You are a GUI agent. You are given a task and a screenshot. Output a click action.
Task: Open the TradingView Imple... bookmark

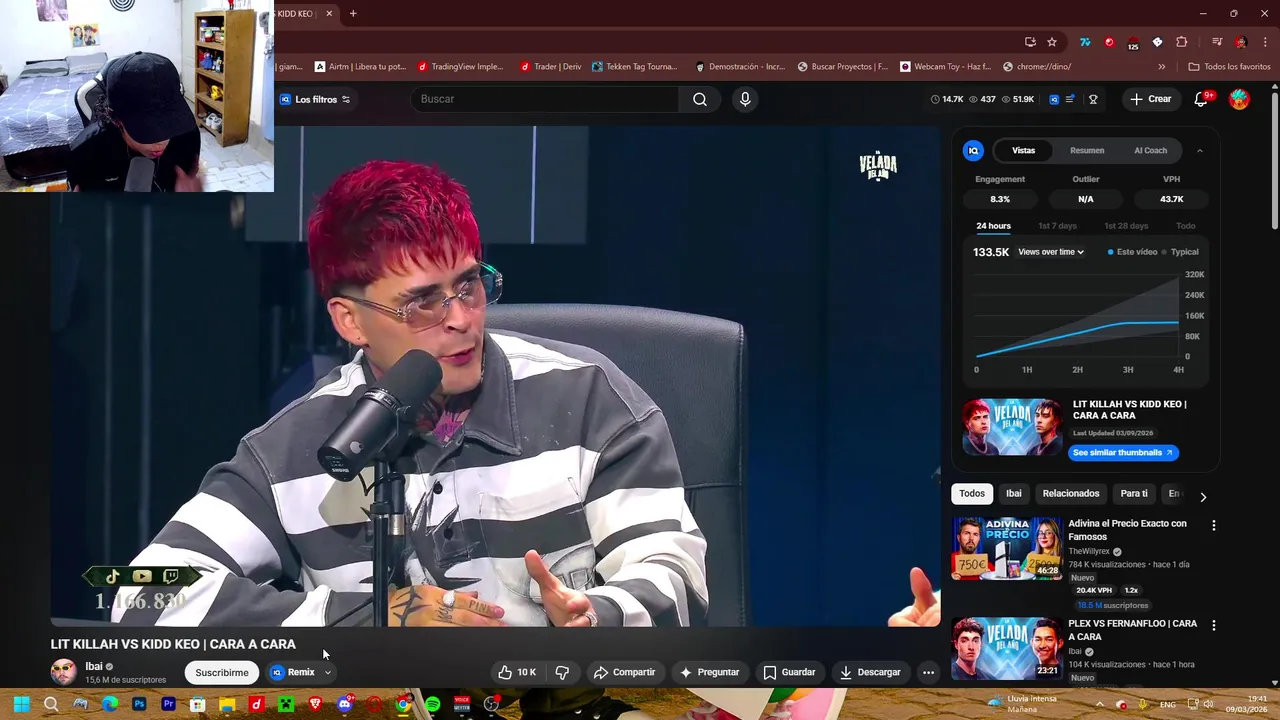pos(460,67)
